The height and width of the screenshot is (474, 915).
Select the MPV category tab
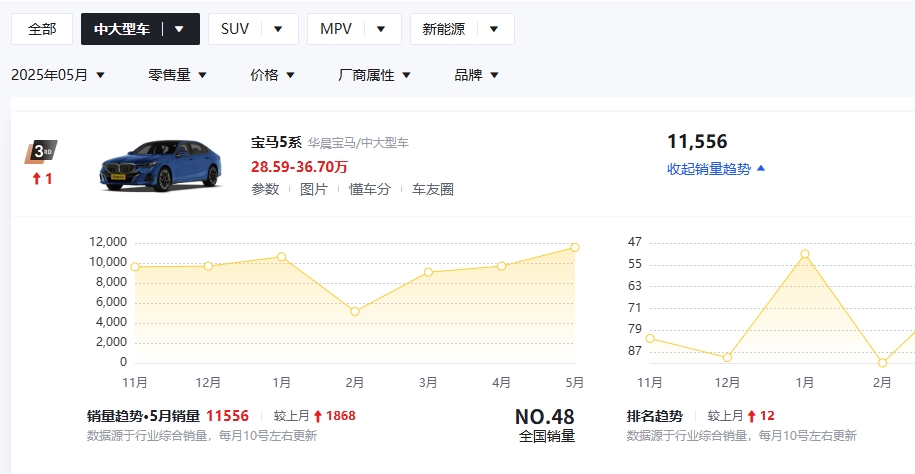[x=336, y=29]
